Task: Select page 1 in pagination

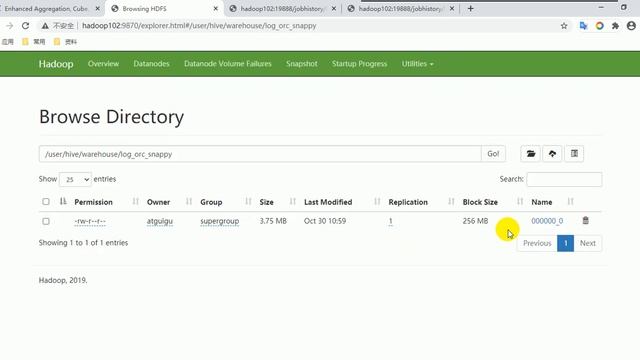Action: point(565,243)
